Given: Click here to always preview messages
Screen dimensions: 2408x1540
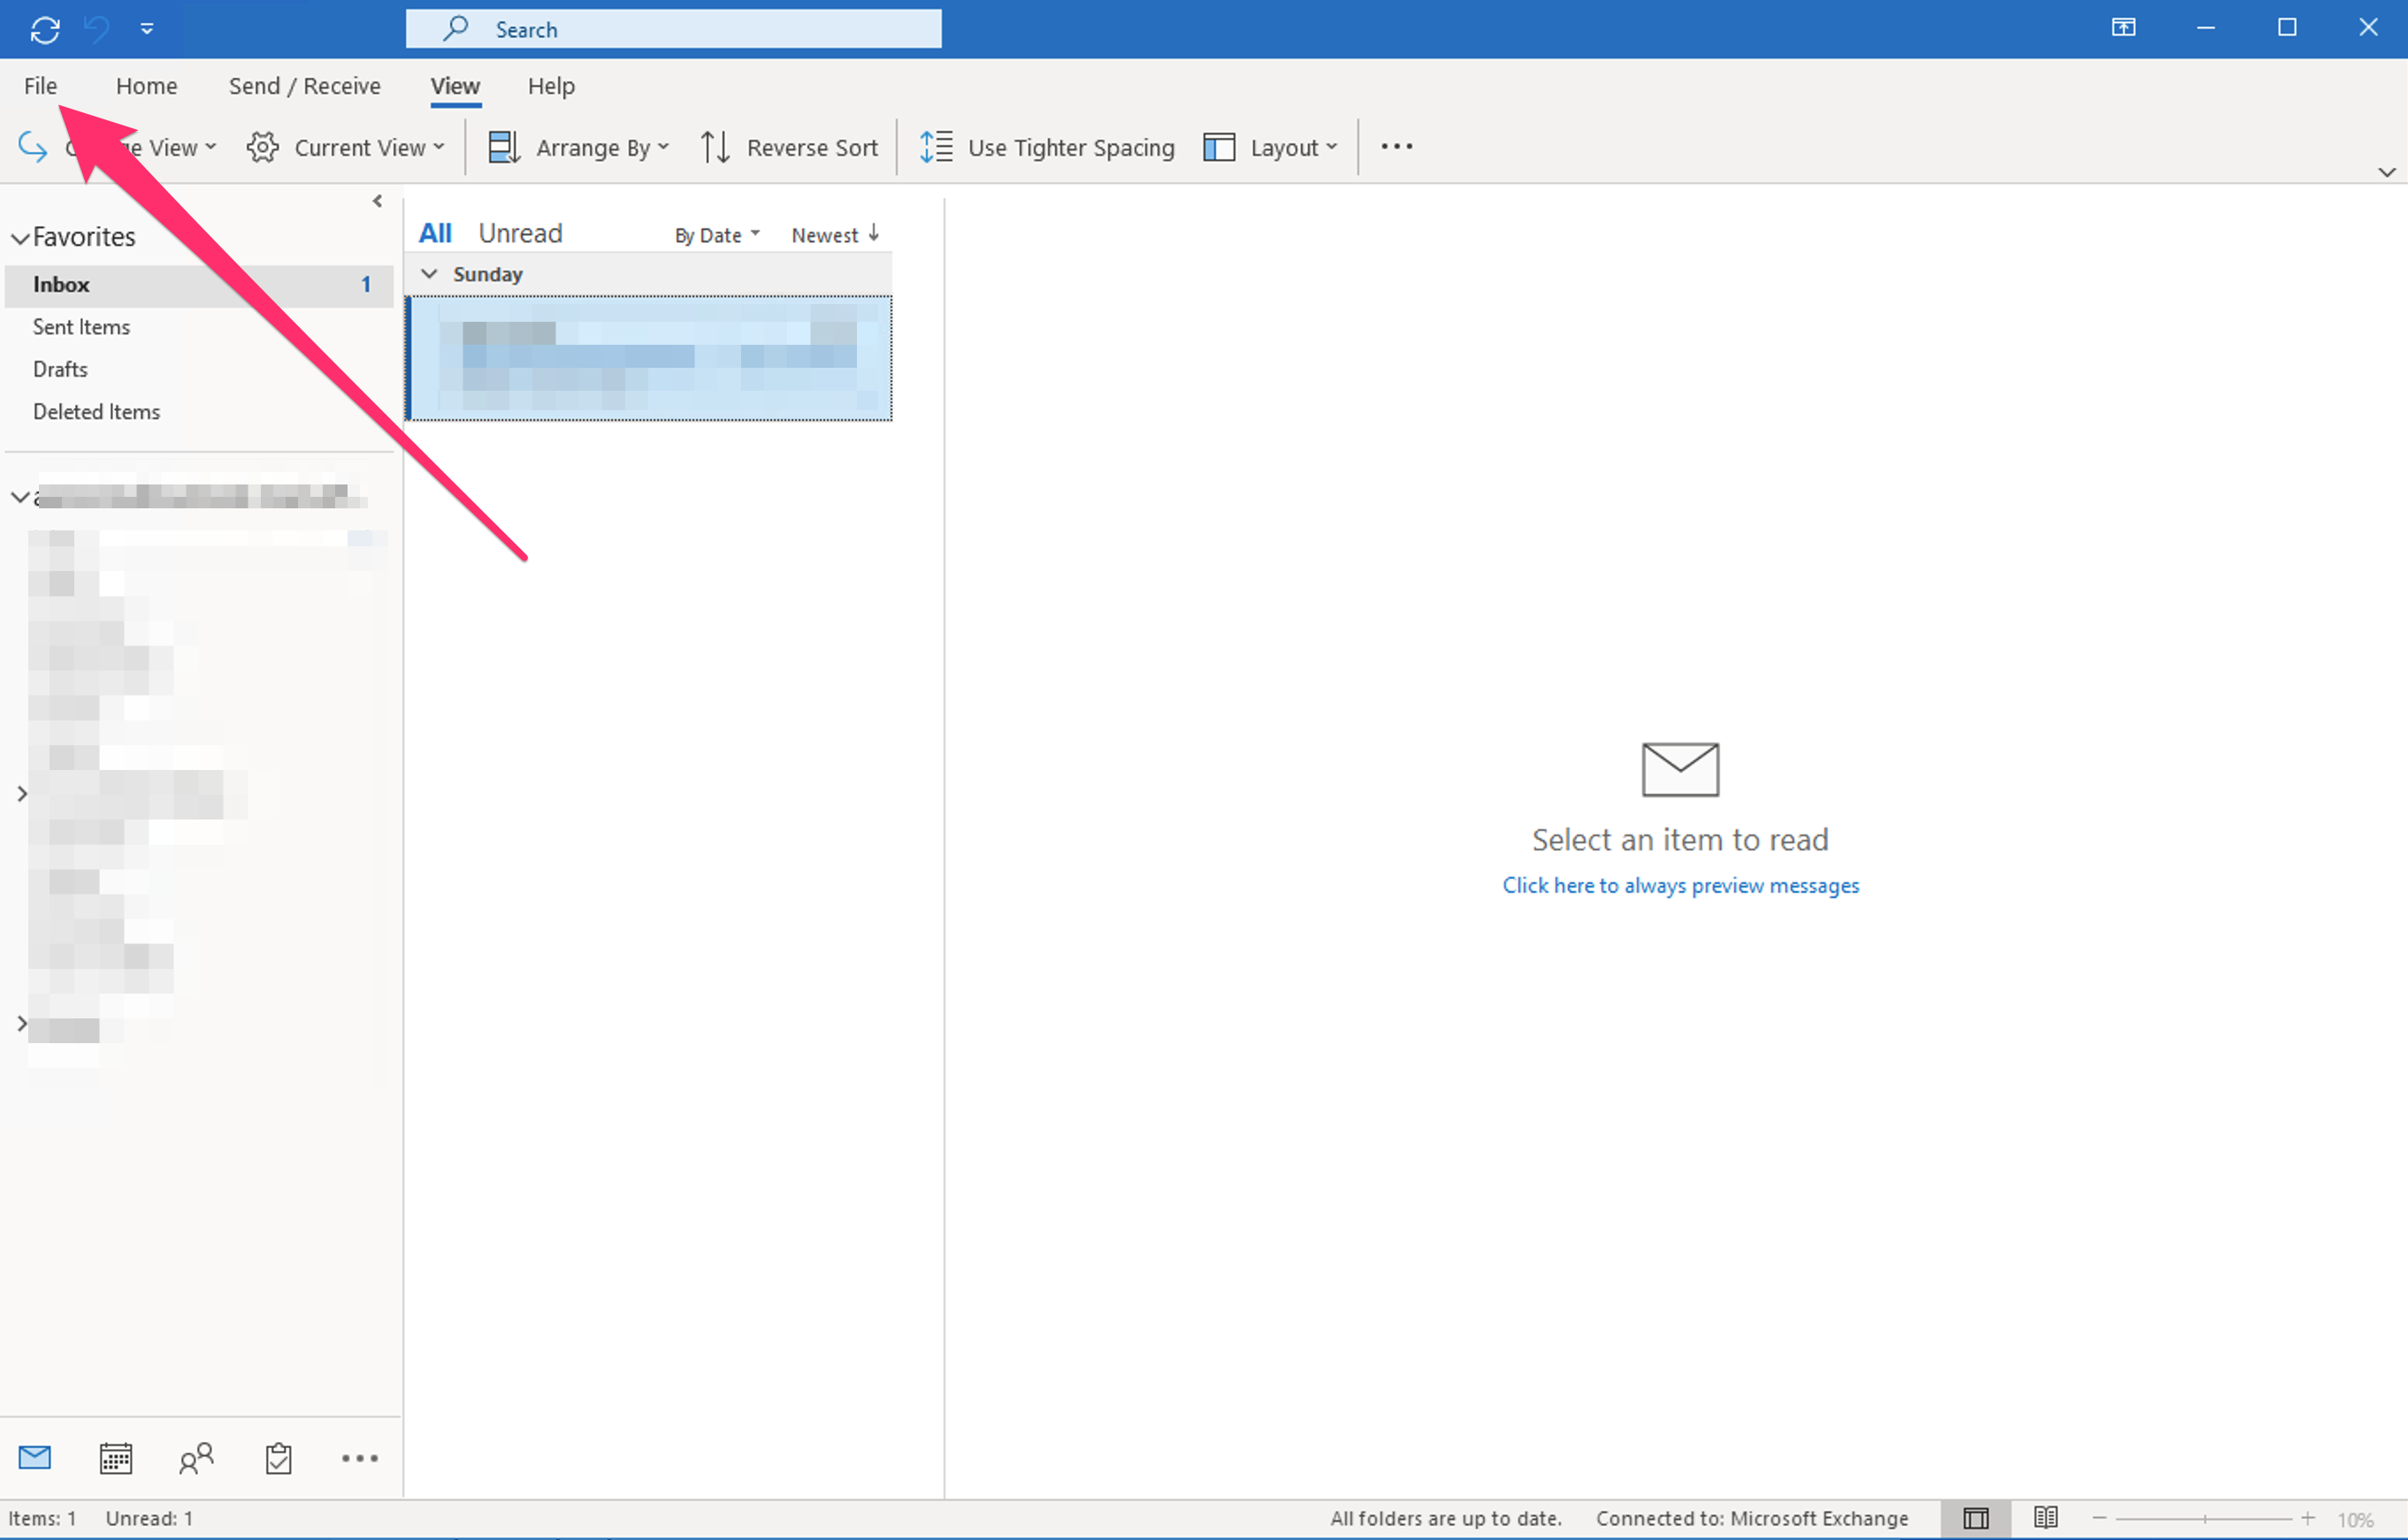Looking at the screenshot, I should coord(1680,885).
